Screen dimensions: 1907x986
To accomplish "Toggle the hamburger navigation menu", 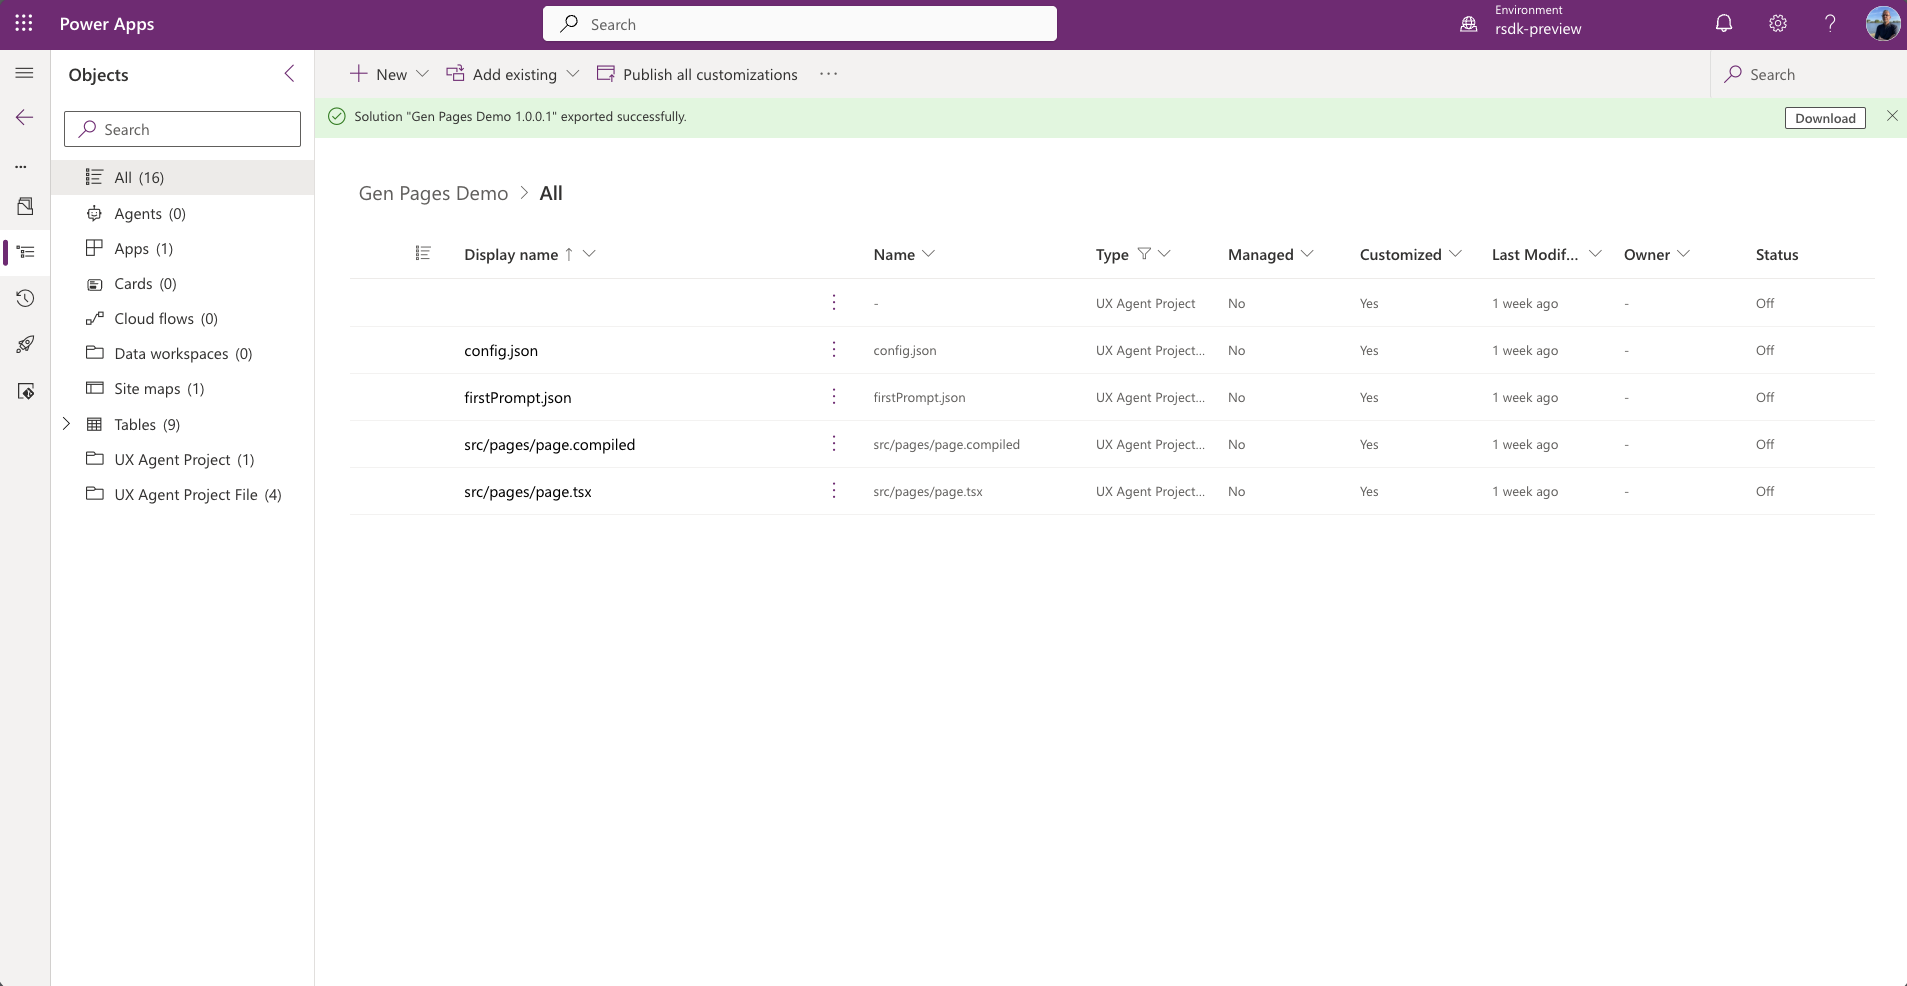I will point(25,73).
